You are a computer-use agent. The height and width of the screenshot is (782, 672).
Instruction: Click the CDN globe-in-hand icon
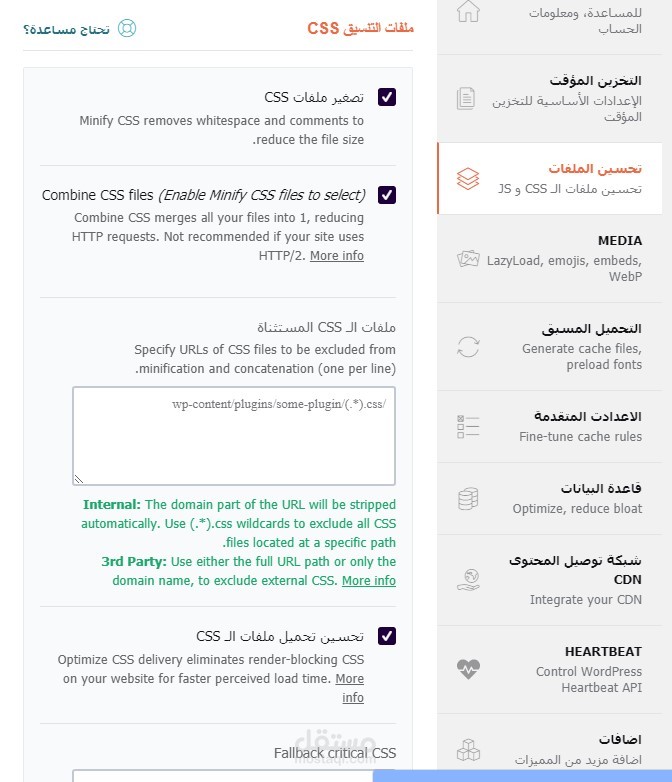tap(468, 580)
